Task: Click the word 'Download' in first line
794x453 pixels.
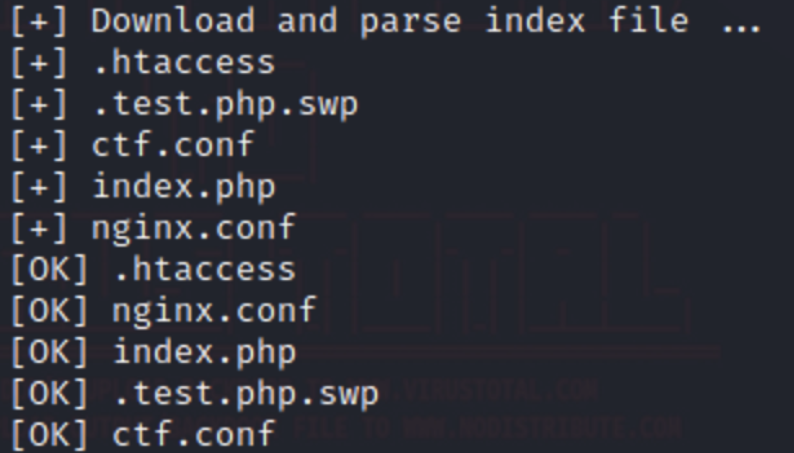Action: 173,21
